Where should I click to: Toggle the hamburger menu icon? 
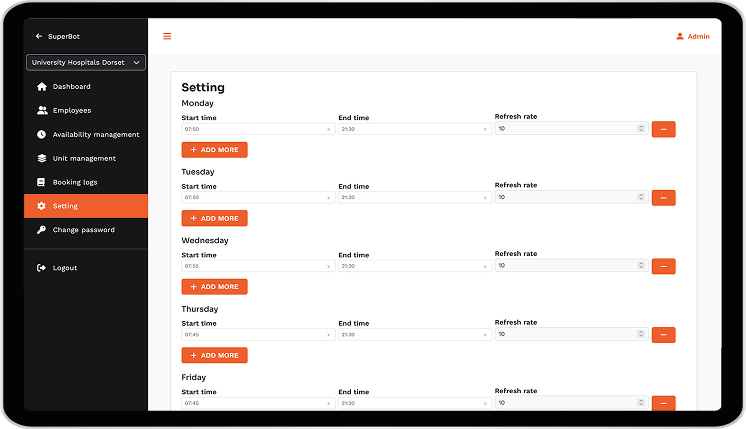click(x=167, y=36)
